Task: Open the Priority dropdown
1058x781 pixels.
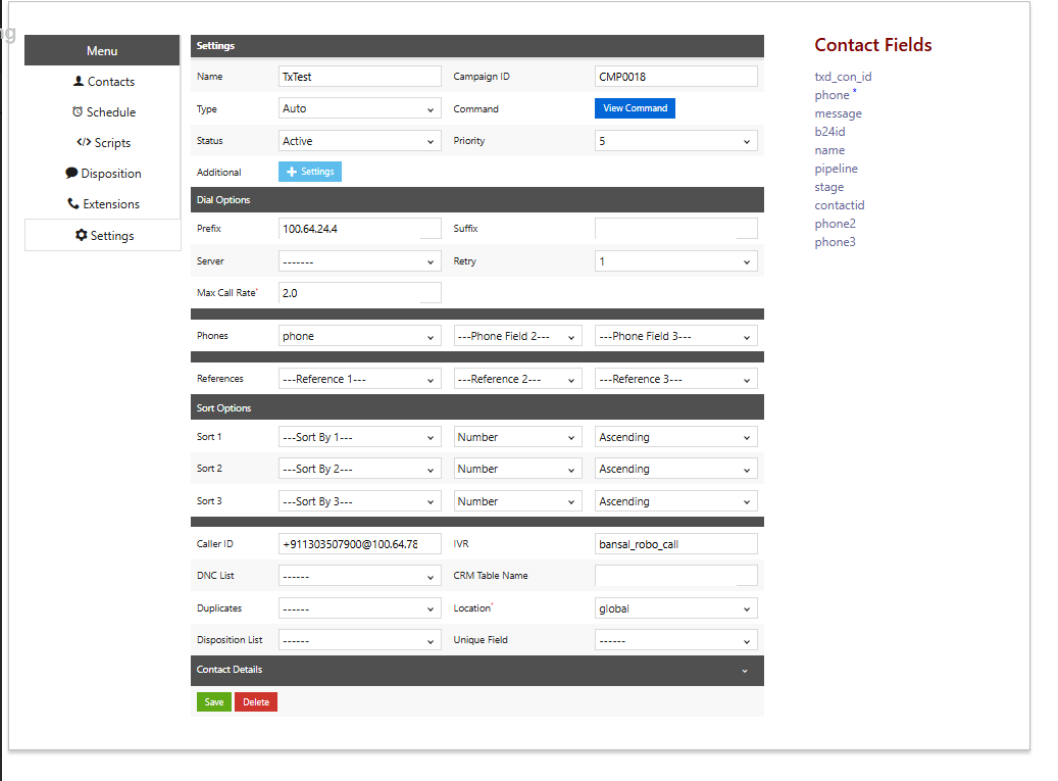Action: tap(675, 141)
